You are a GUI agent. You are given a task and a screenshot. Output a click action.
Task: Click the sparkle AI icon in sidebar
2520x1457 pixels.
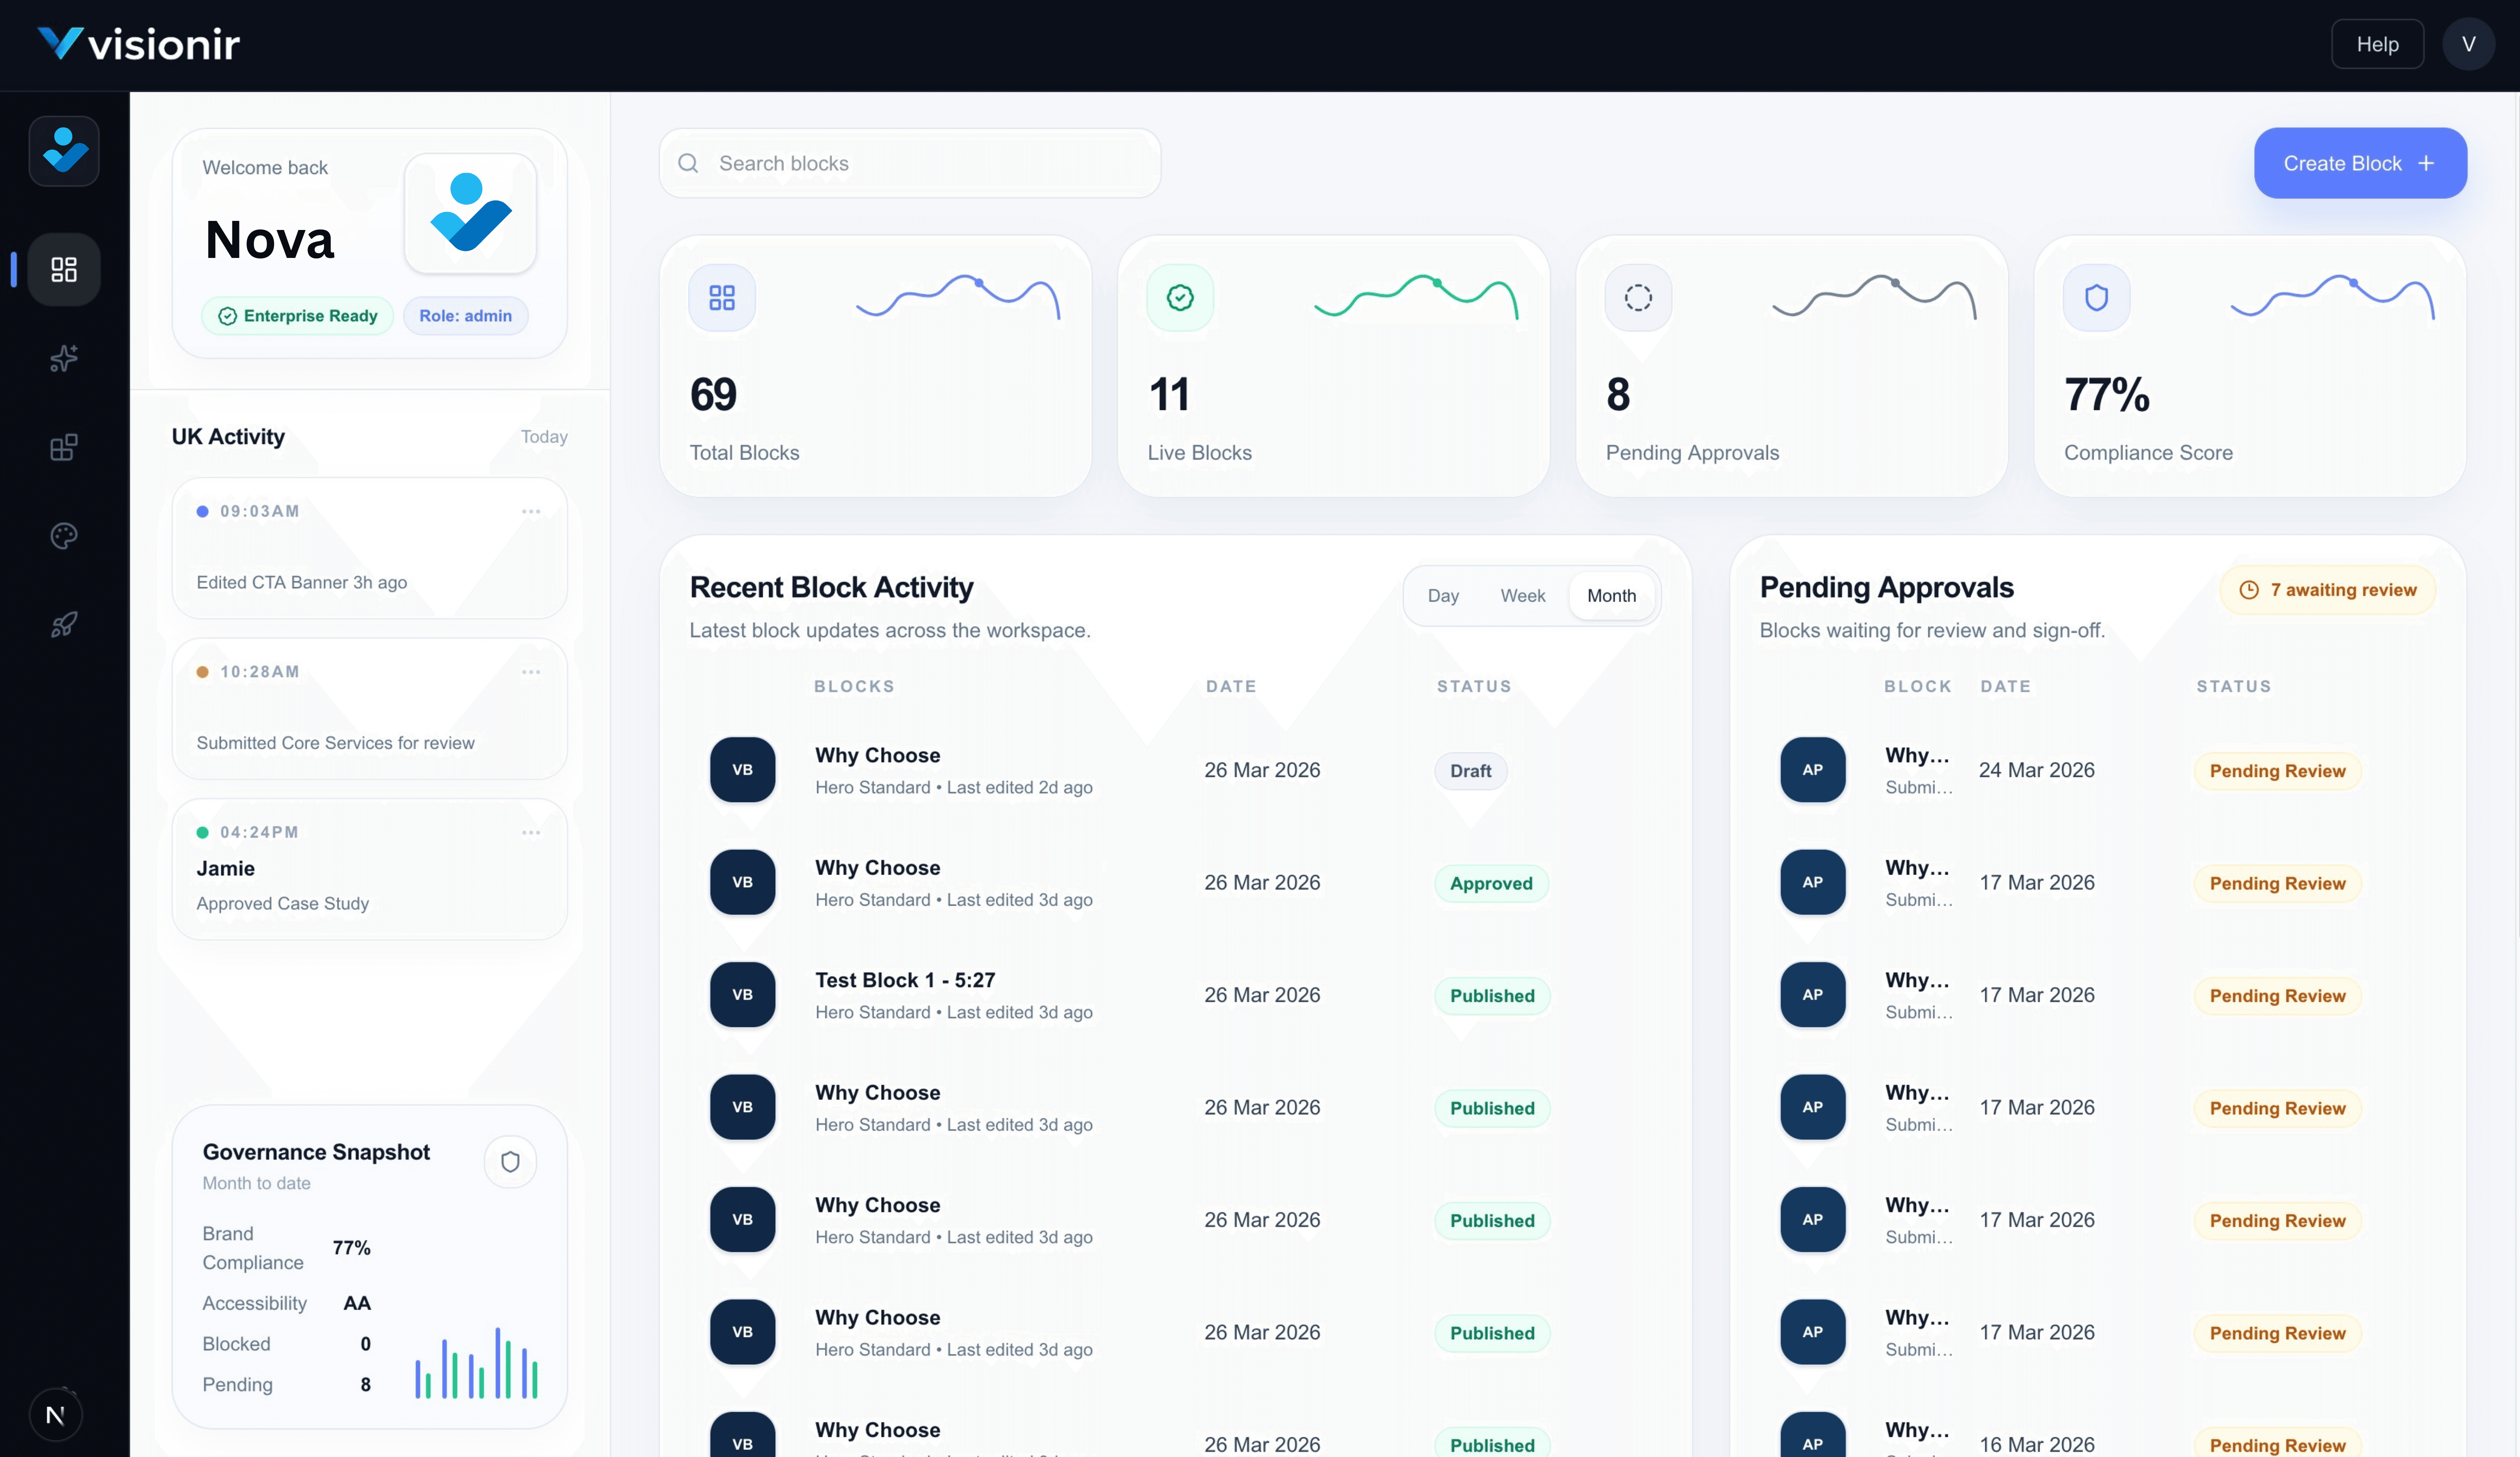(x=64, y=358)
